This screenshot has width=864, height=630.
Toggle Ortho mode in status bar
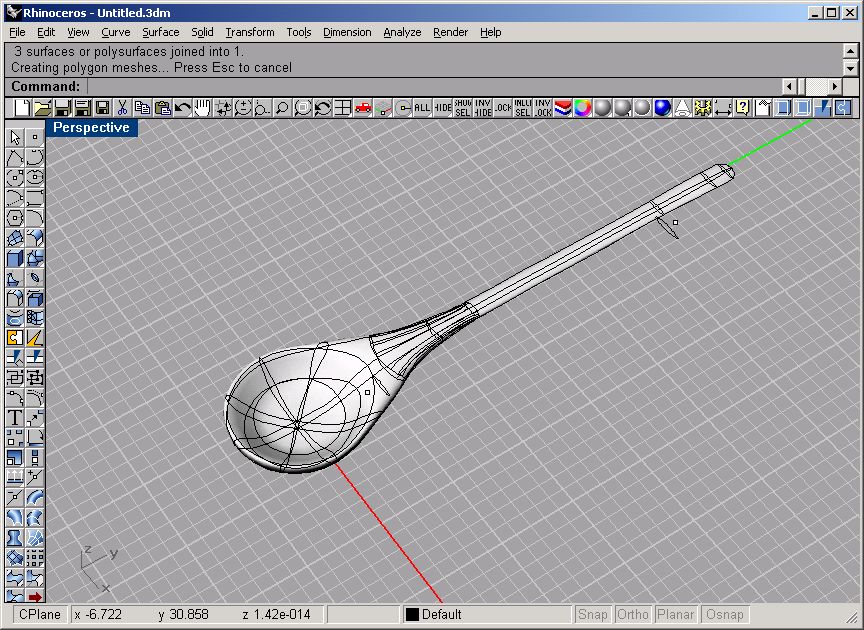[x=633, y=614]
